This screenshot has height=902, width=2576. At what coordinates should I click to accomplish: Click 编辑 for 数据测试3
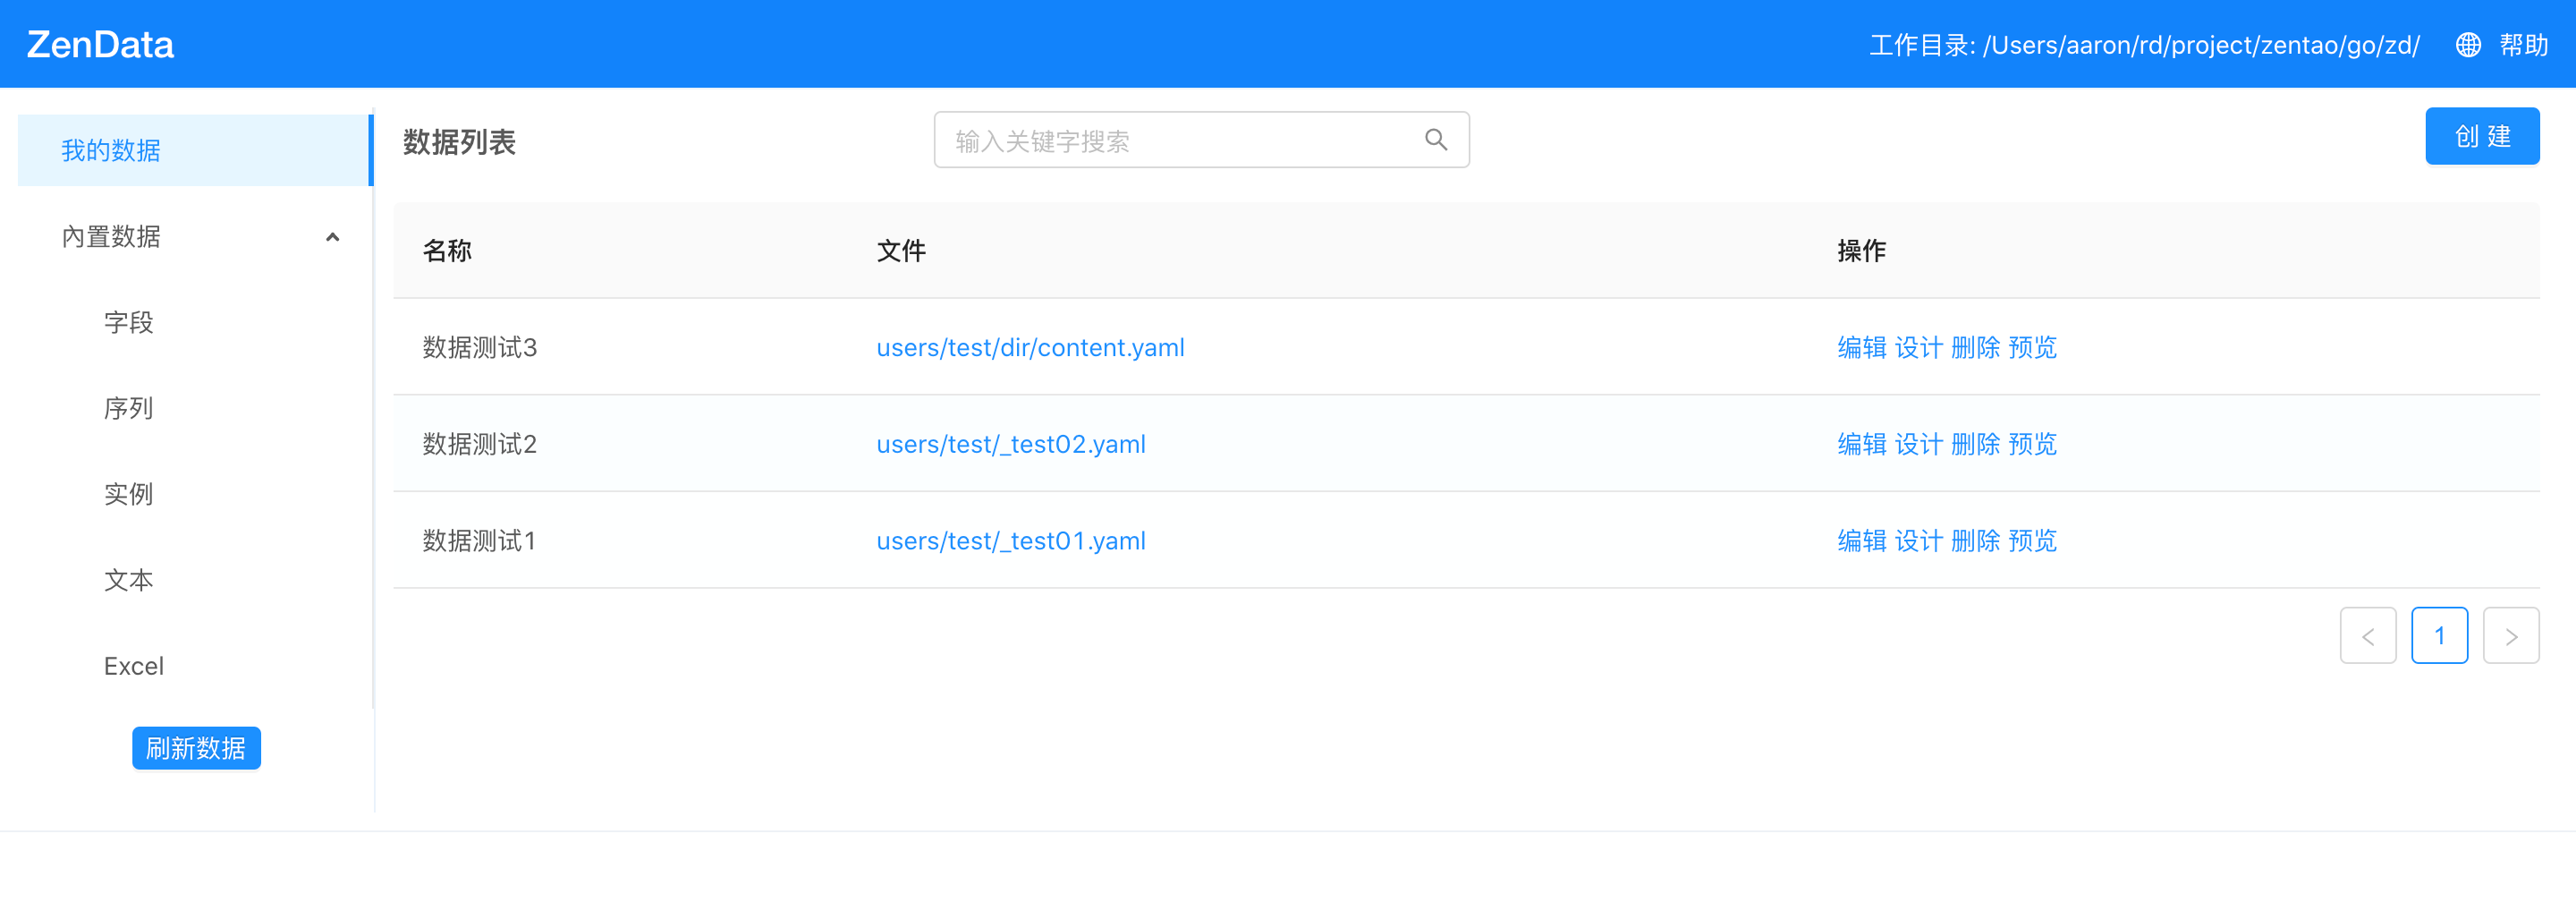(x=1861, y=347)
